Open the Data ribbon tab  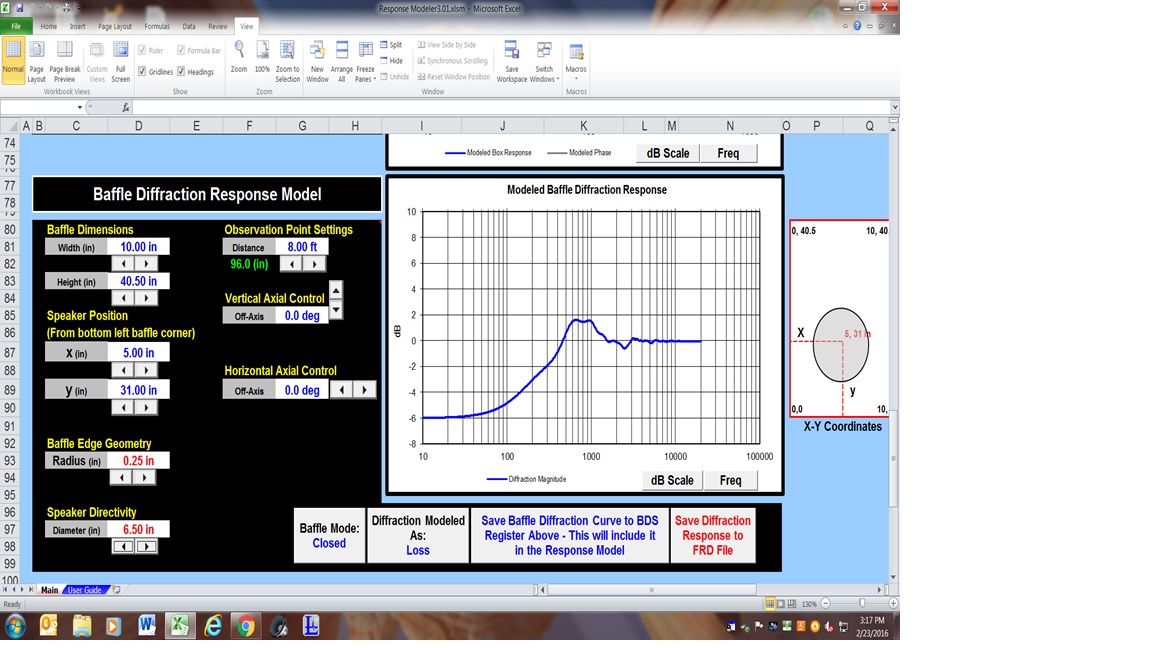click(x=189, y=26)
